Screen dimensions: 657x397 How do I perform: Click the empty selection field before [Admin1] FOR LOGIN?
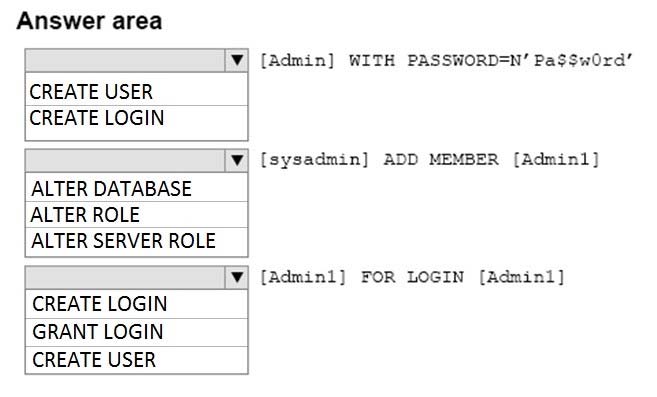tap(125, 277)
